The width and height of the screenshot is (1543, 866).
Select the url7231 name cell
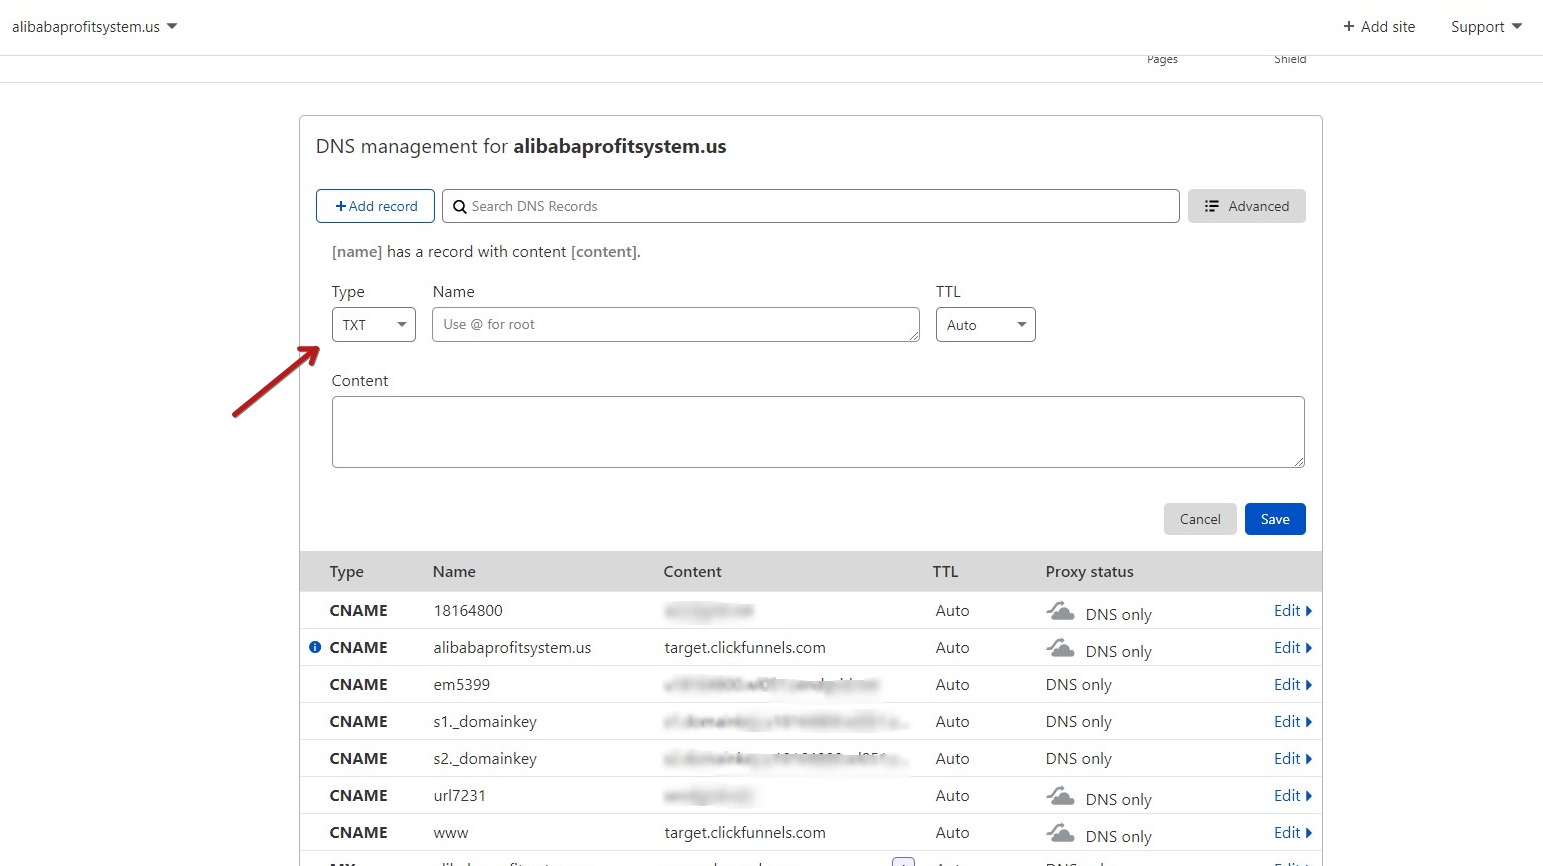coord(459,796)
